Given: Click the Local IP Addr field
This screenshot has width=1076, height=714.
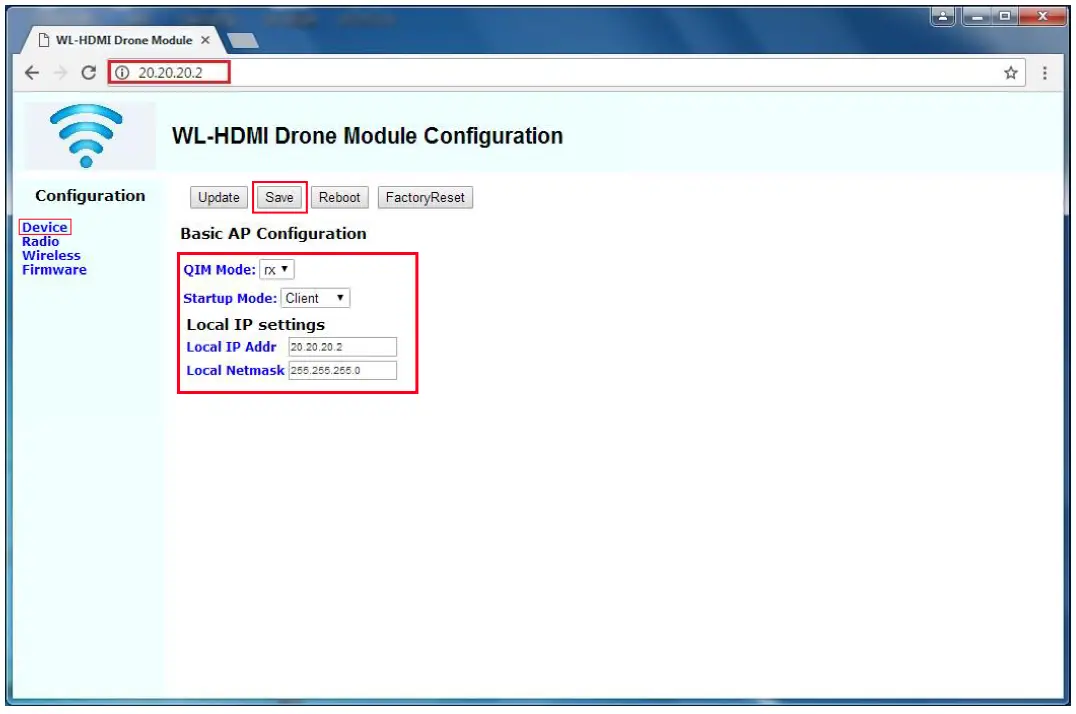Looking at the screenshot, I should click(342, 347).
